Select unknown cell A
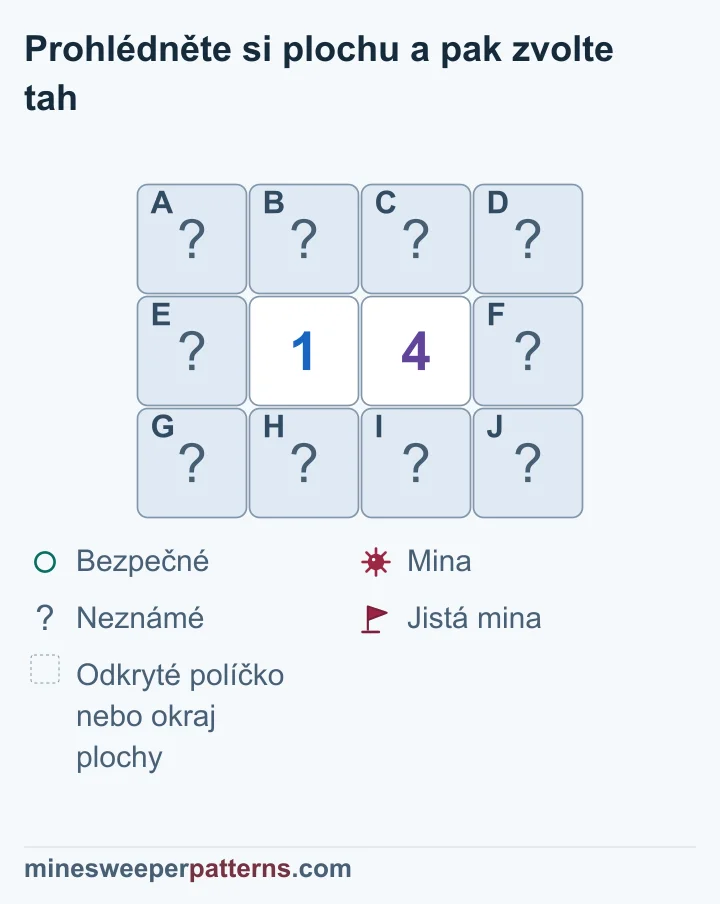This screenshot has height=904, width=720. 192,239
